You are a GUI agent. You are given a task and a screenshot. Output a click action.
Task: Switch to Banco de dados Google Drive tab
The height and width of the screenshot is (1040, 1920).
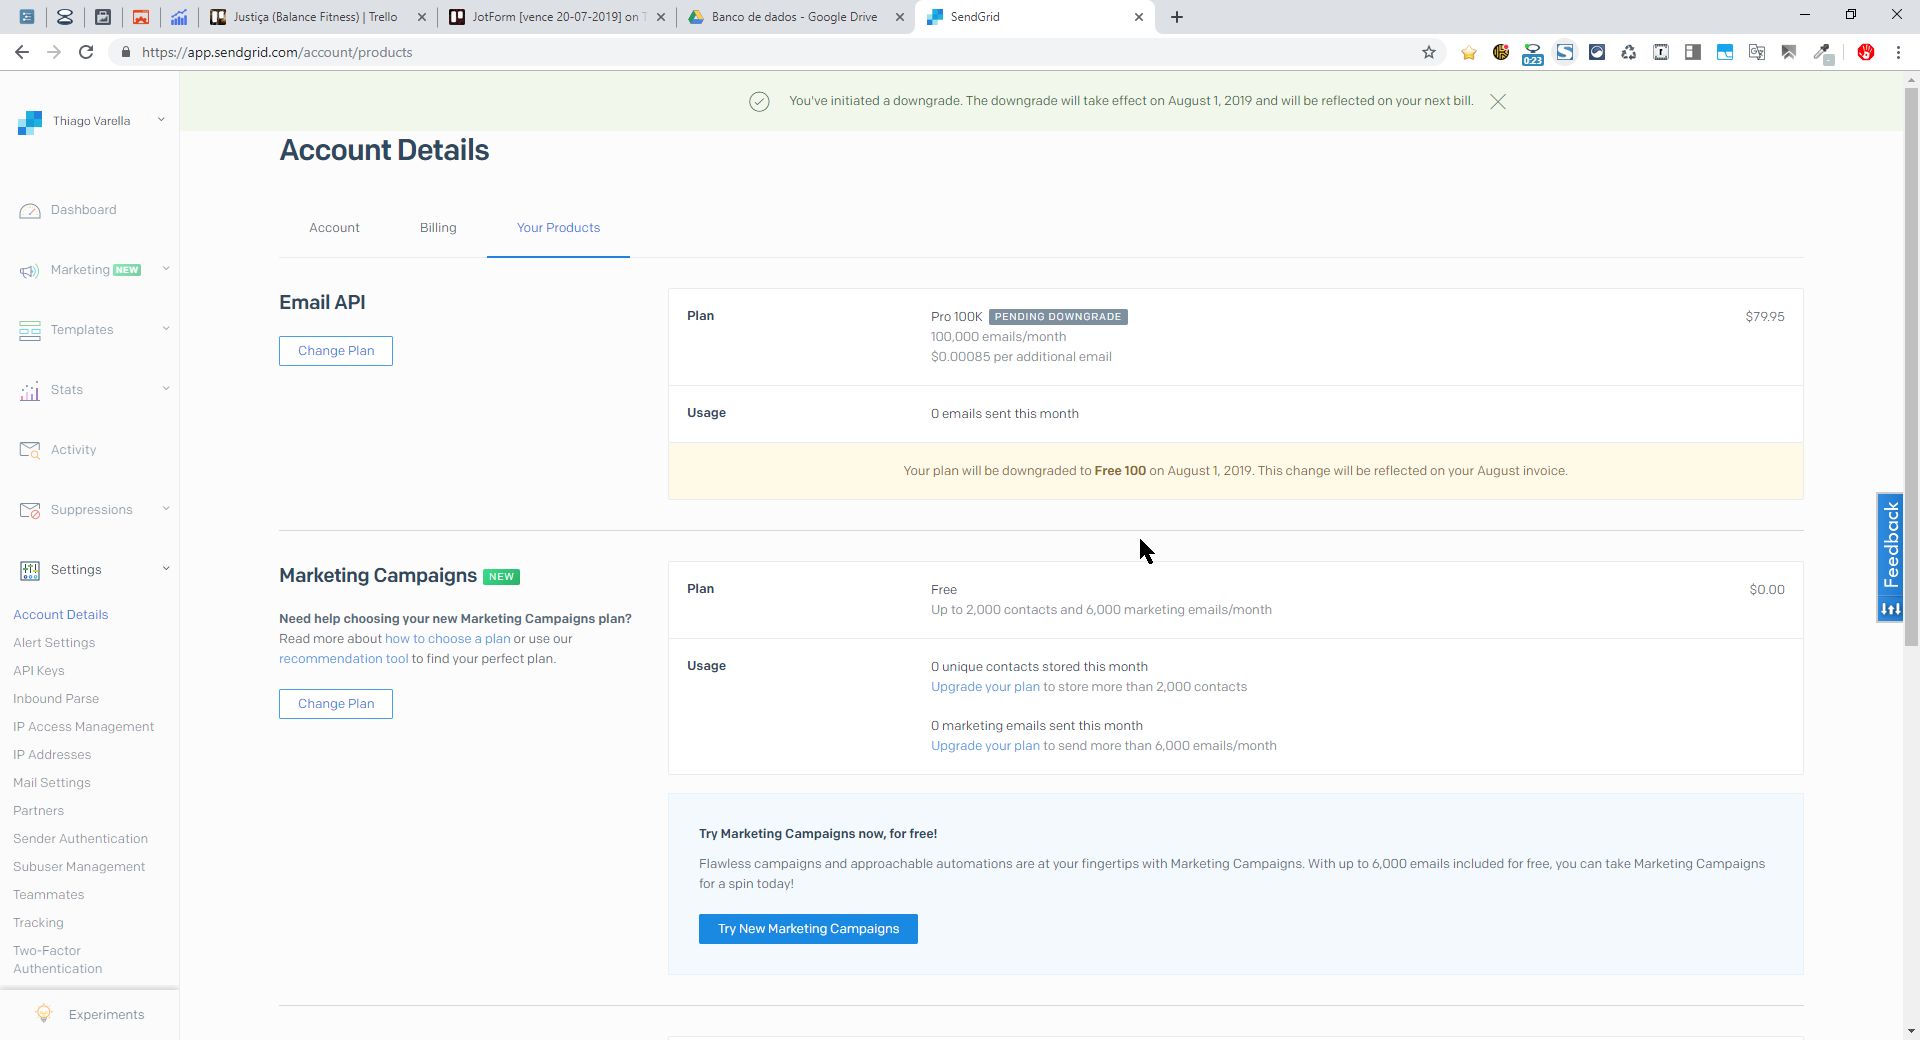(x=795, y=17)
